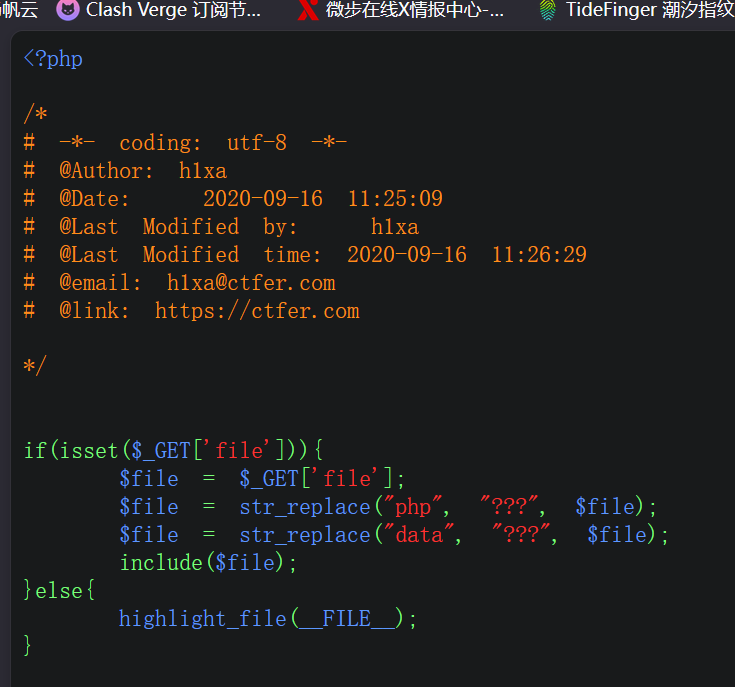The height and width of the screenshot is (687, 735).
Task: Click the '@Date: 2020-09-16 11:25:09' line
Action: [233, 199]
